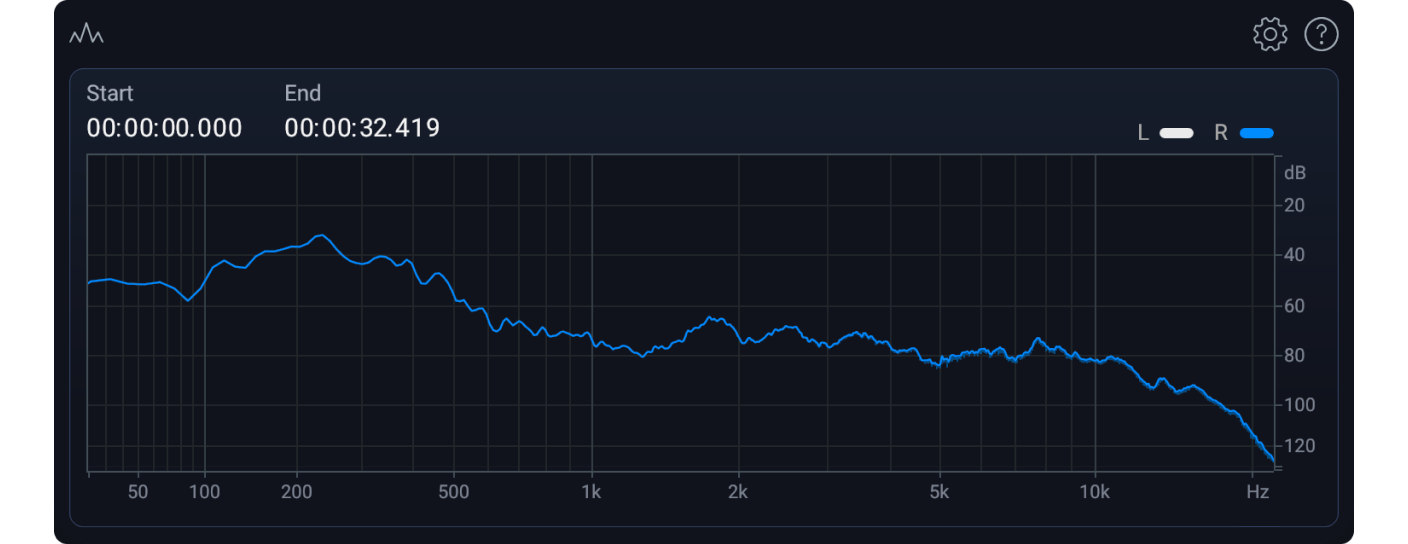Click the dB unit label on axis
1408x544 pixels.
[1295, 173]
